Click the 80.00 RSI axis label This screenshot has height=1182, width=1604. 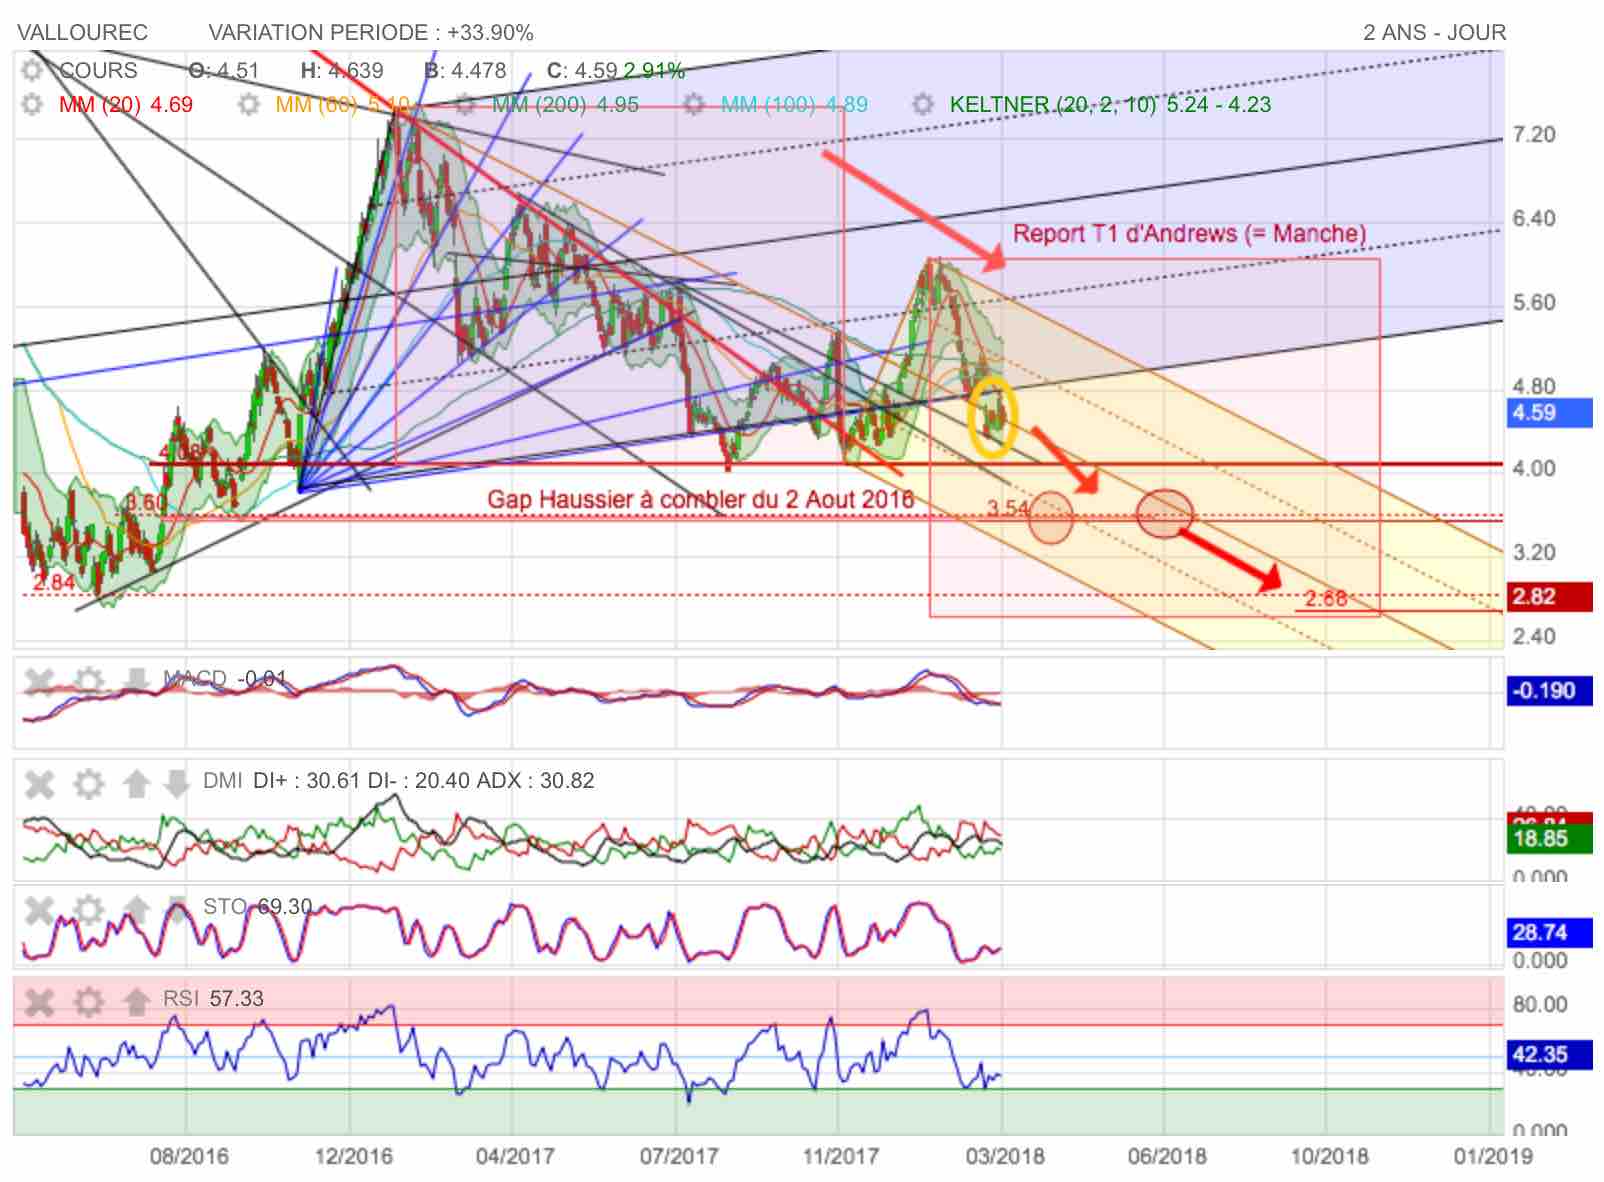click(1540, 1005)
